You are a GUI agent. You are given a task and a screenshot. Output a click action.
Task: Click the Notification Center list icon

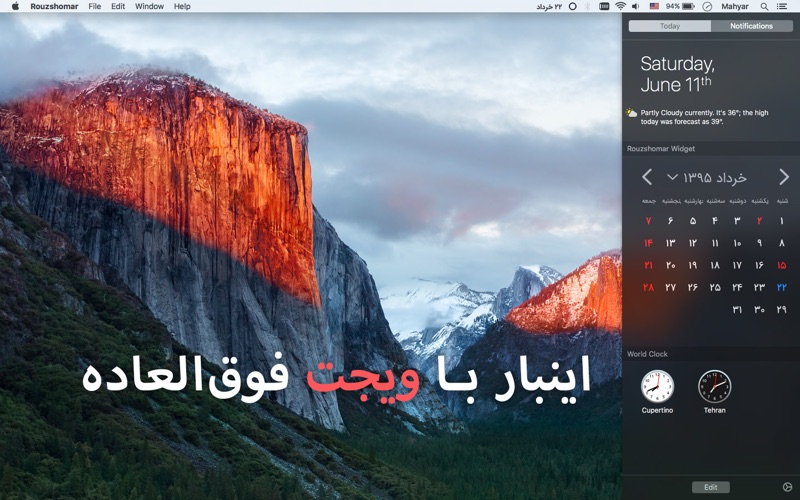pos(786,6)
